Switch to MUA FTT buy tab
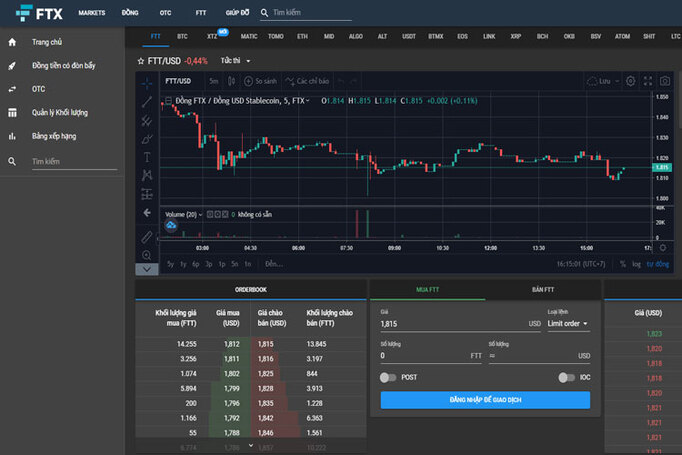The image size is (682, 455). pos(428,290)
